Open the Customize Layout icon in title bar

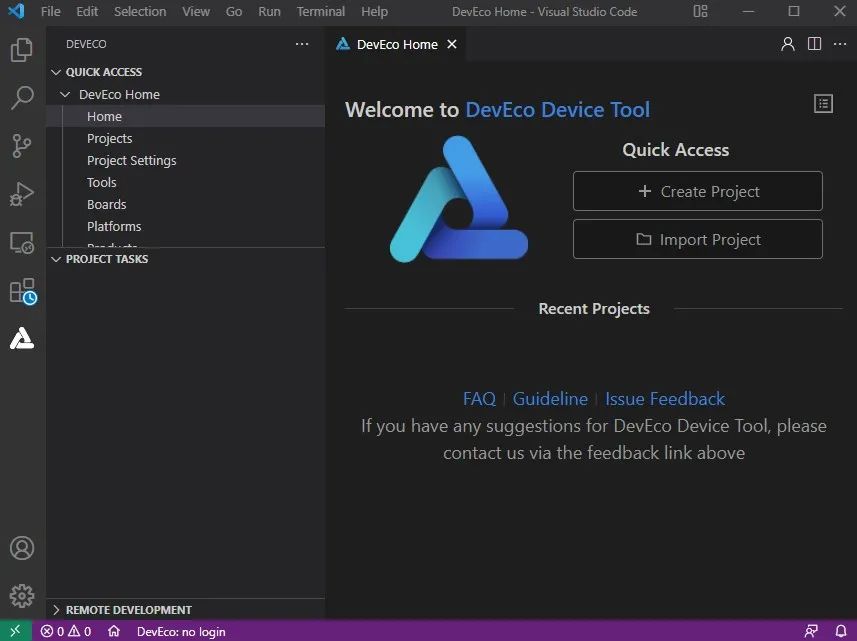click(701, 11)
